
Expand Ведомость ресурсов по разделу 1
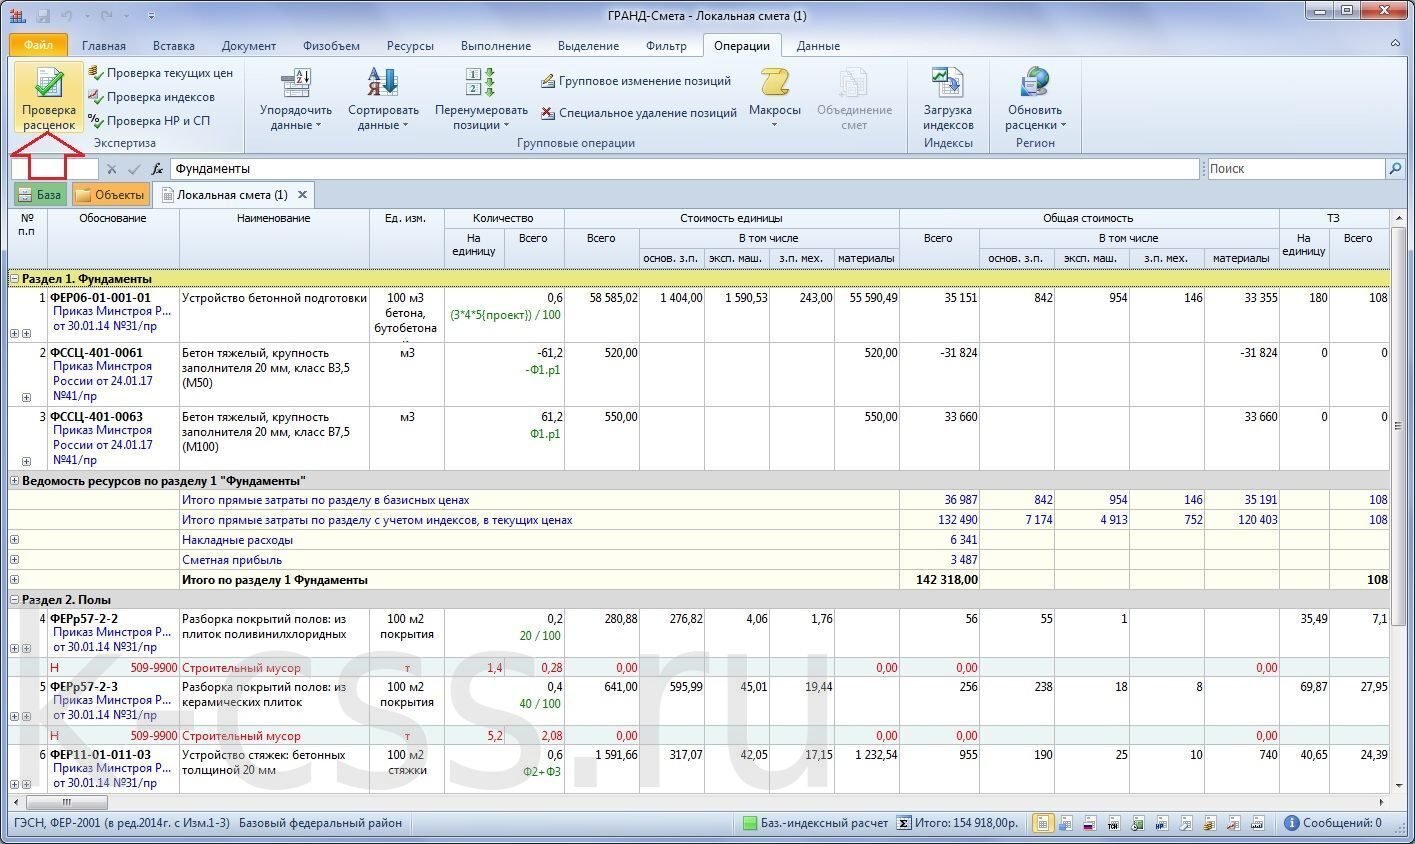[x=14, y=481]
